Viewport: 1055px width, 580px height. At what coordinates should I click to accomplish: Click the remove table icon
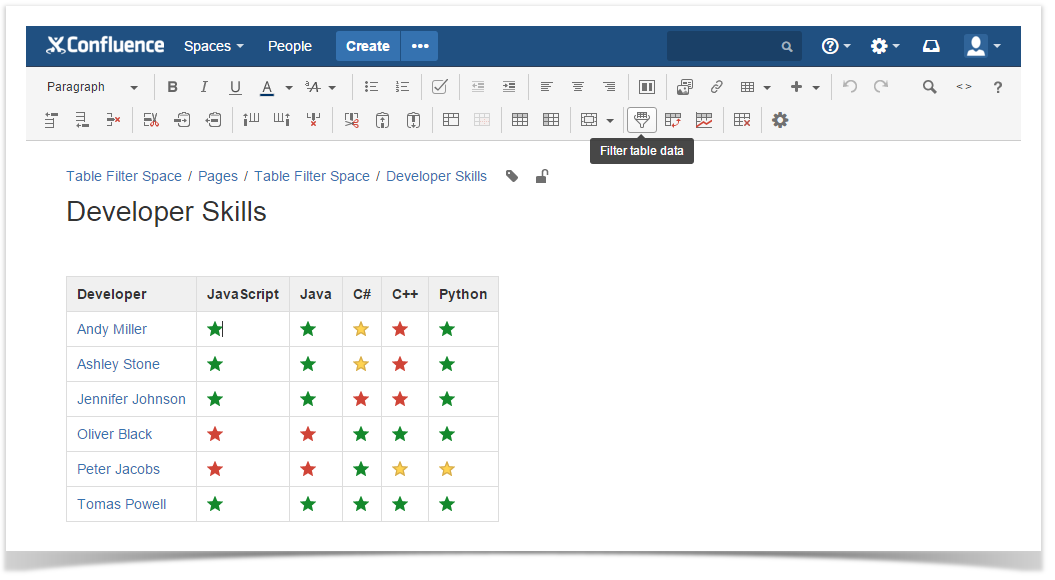coord(741,120)
